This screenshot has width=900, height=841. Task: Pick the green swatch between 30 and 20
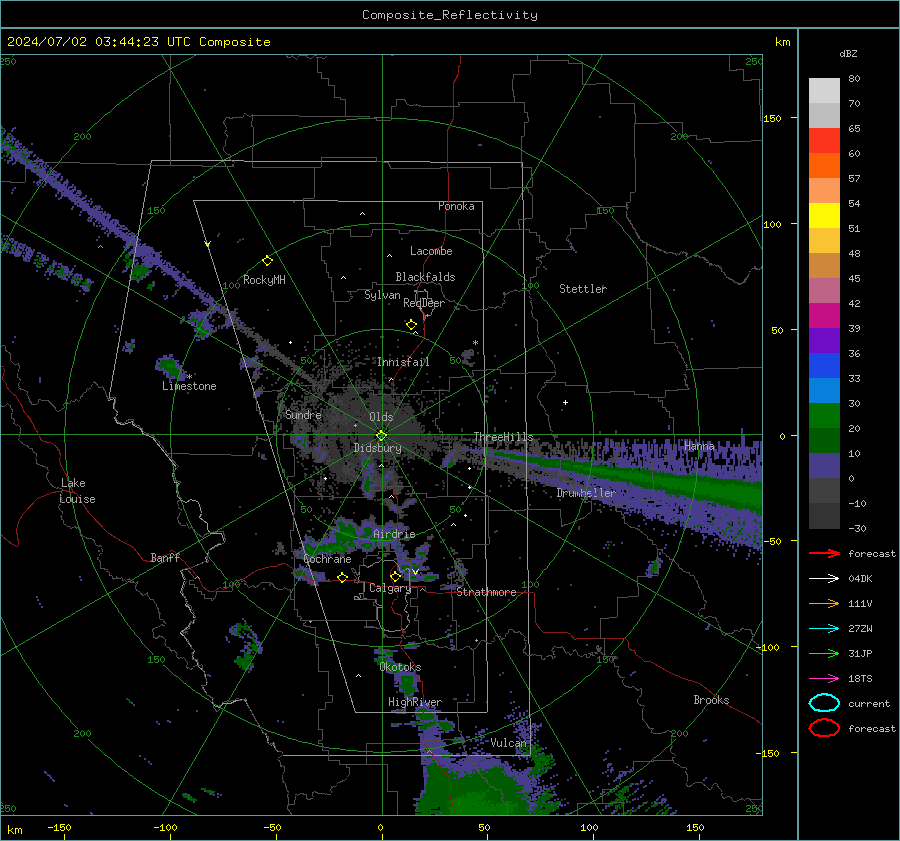[x=824, y=416]
